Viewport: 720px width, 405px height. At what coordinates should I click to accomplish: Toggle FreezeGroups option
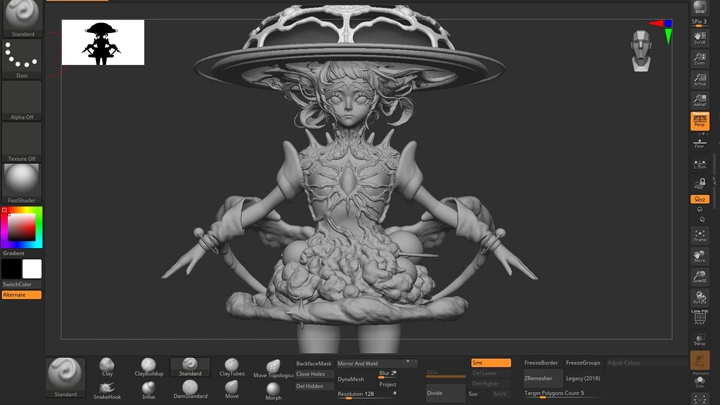[583, 363]
